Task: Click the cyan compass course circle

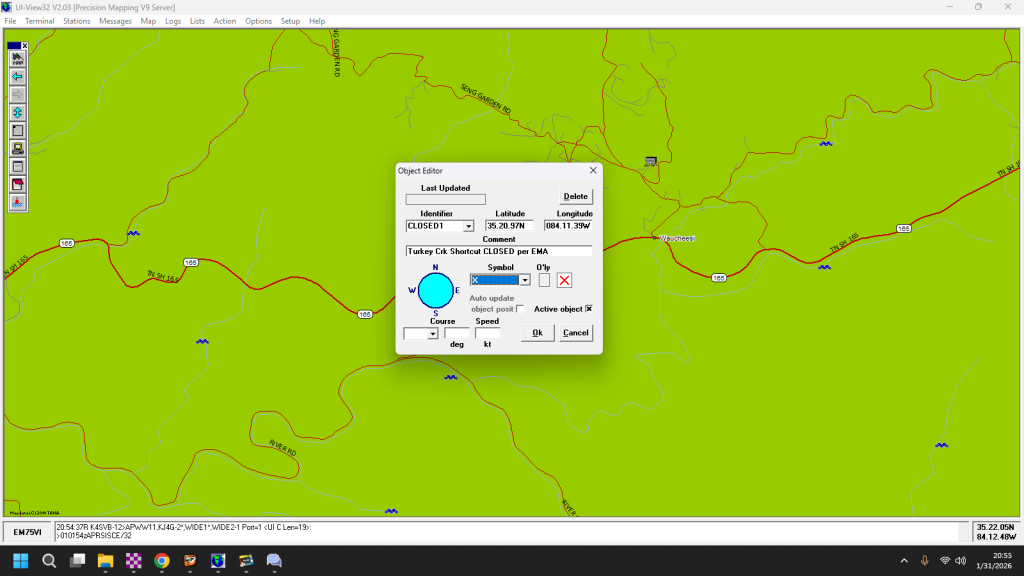Action: [435, 290]
